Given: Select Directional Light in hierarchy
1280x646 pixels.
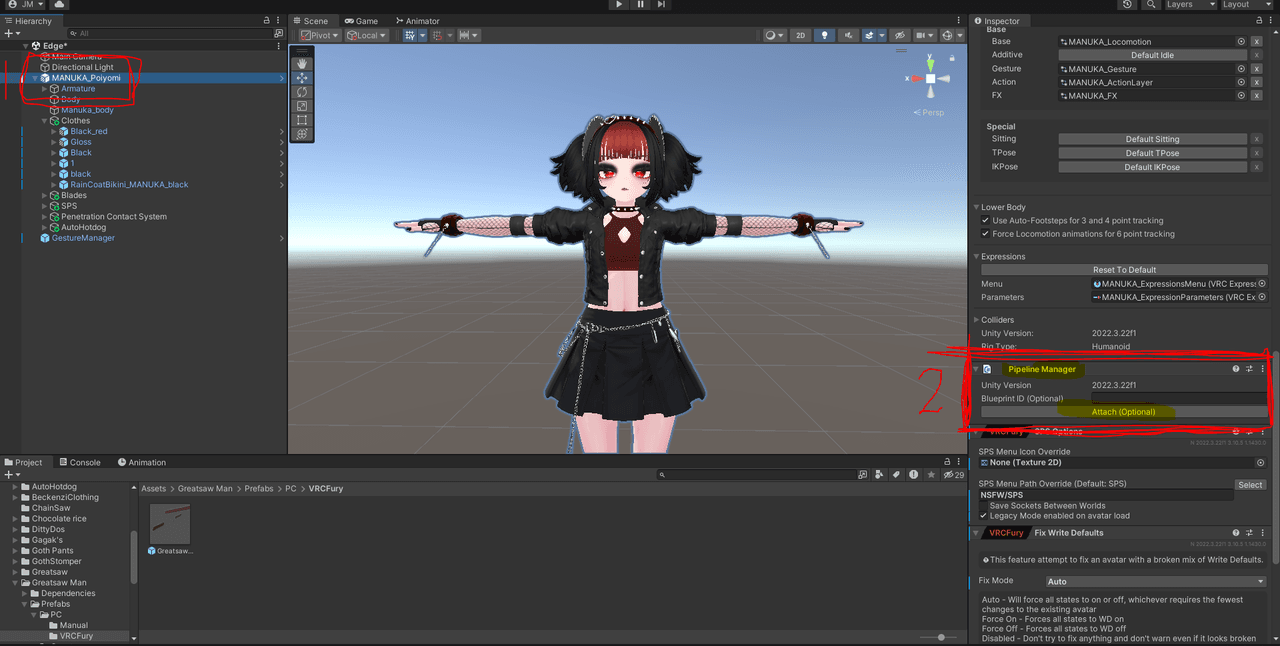Looking at the screenshot, I should [82, 68].
